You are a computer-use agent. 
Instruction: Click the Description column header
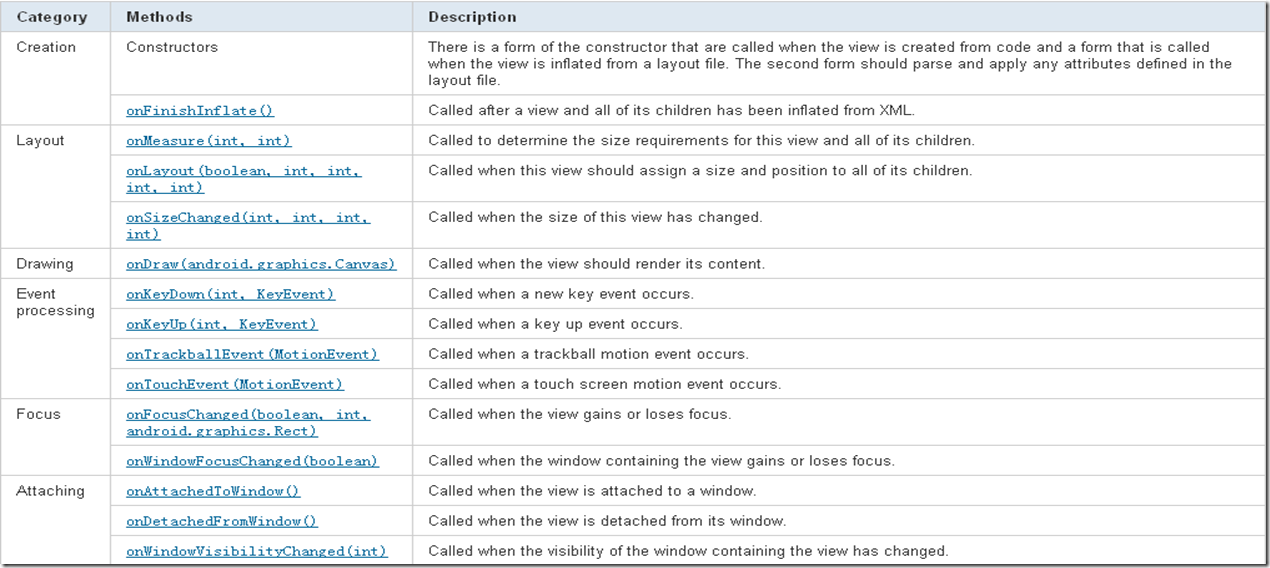click(x=473, y=17)
